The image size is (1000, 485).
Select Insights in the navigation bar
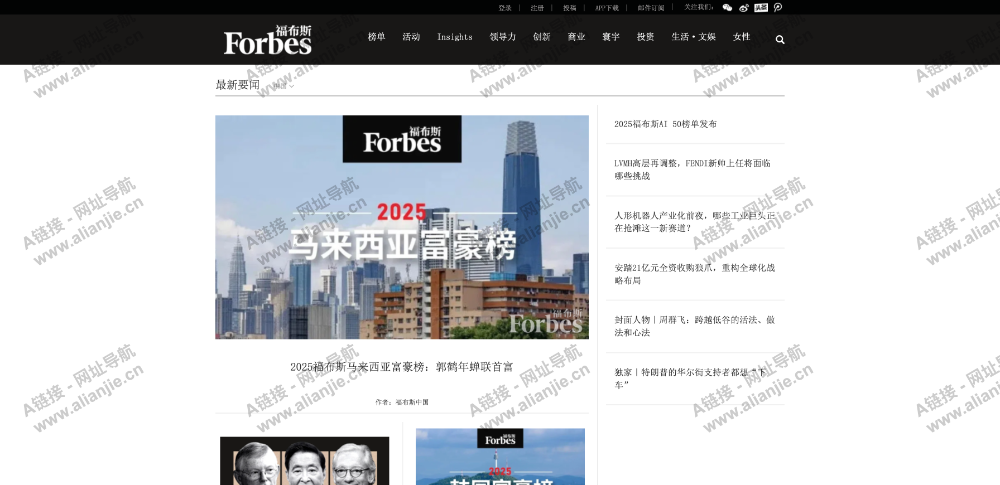(x=454, y=37)
